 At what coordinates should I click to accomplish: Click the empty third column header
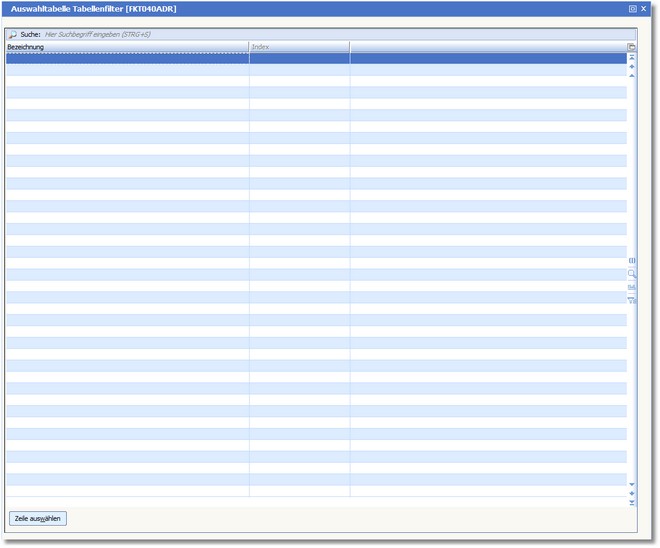[x=487, y=47]
